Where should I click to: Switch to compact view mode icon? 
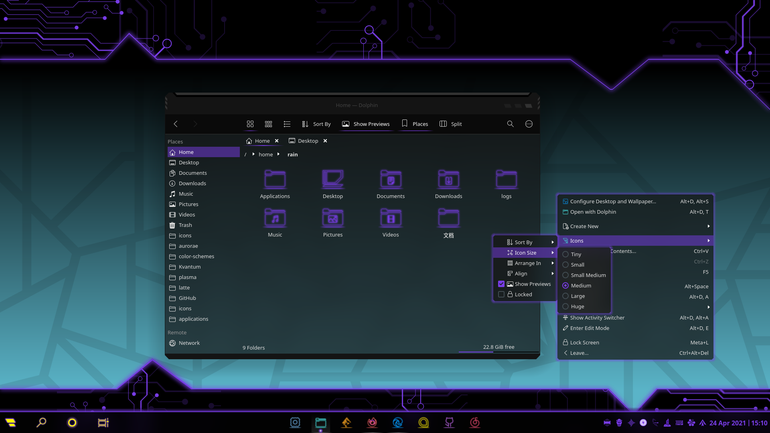click(x=268, y=124)
